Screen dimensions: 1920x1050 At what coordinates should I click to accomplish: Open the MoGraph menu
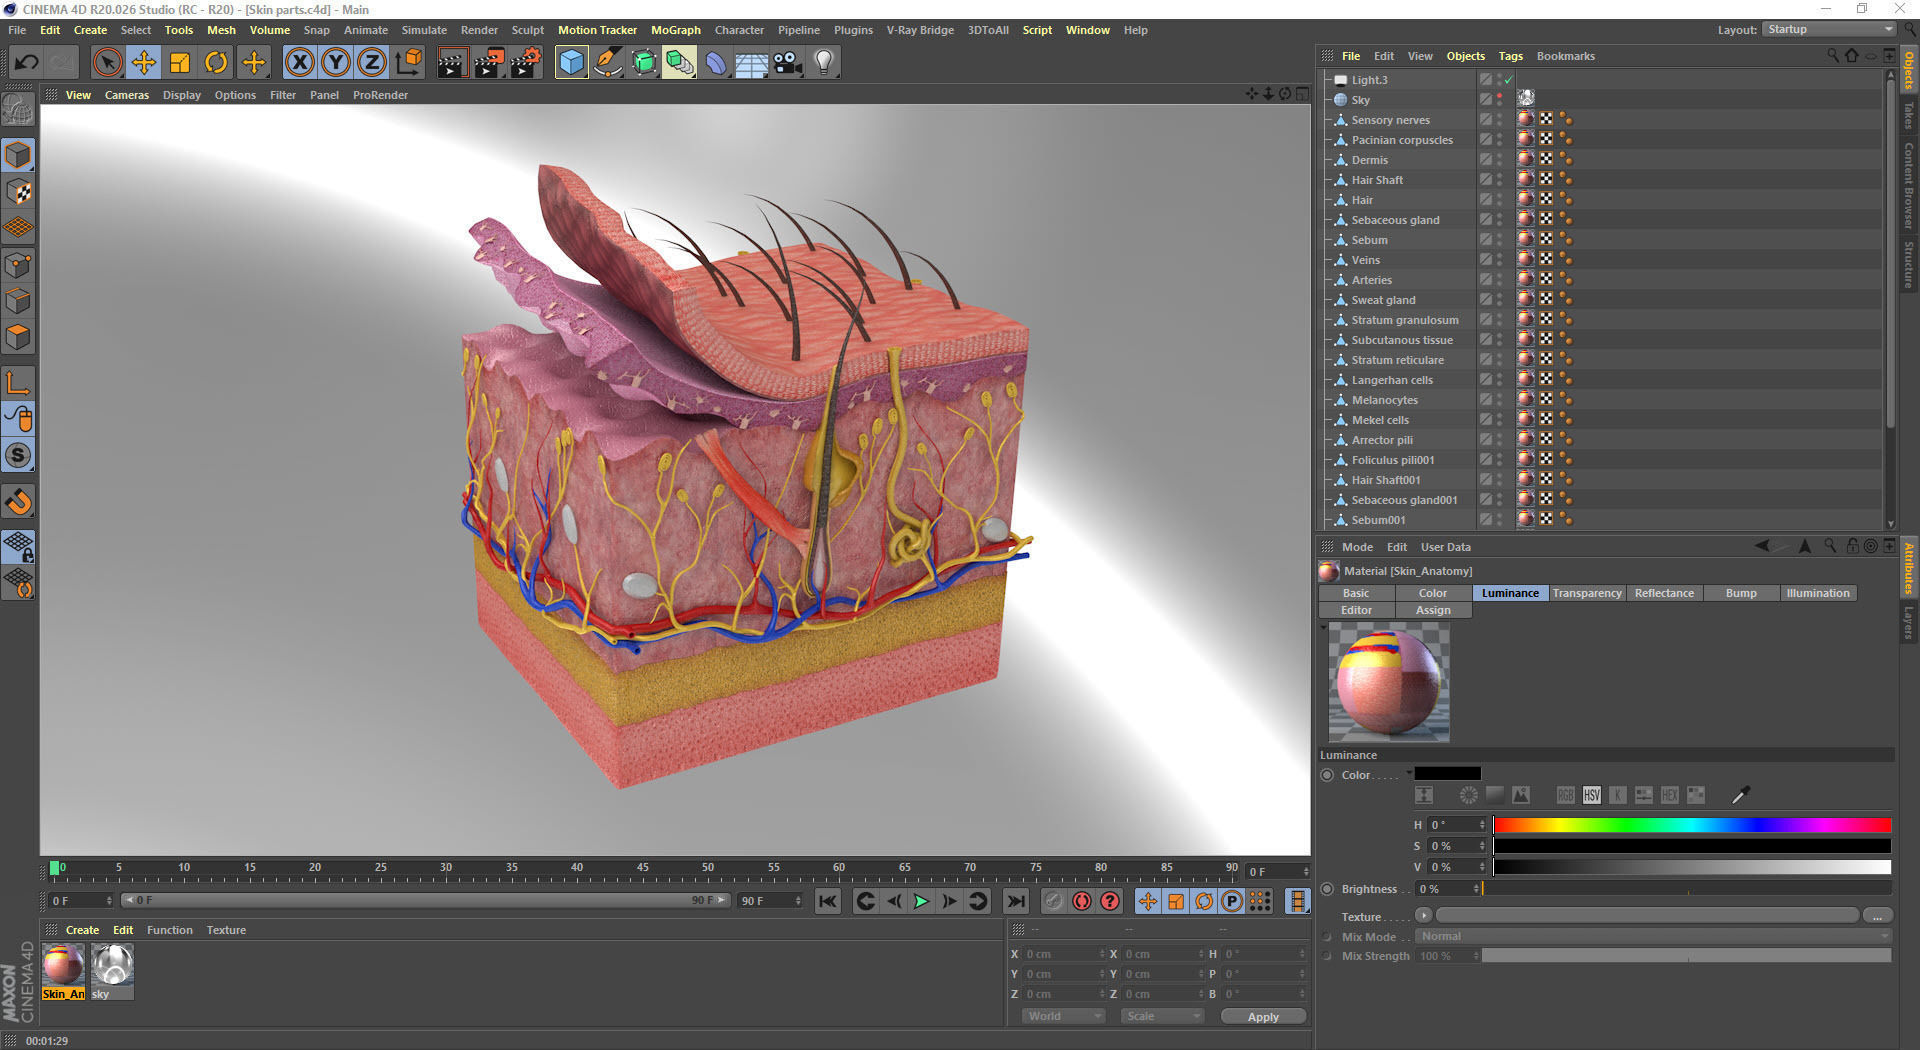click(x=675, y=30)
